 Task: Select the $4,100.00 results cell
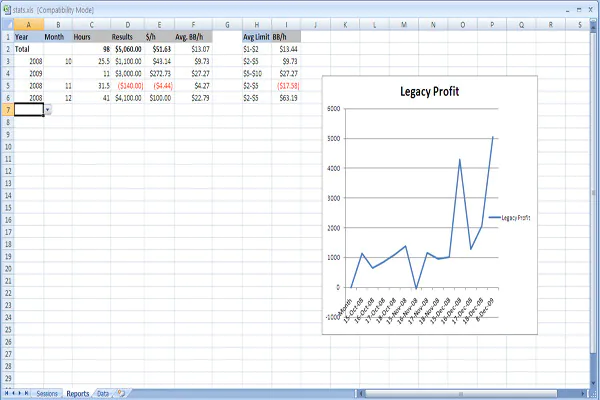(127, 98)
